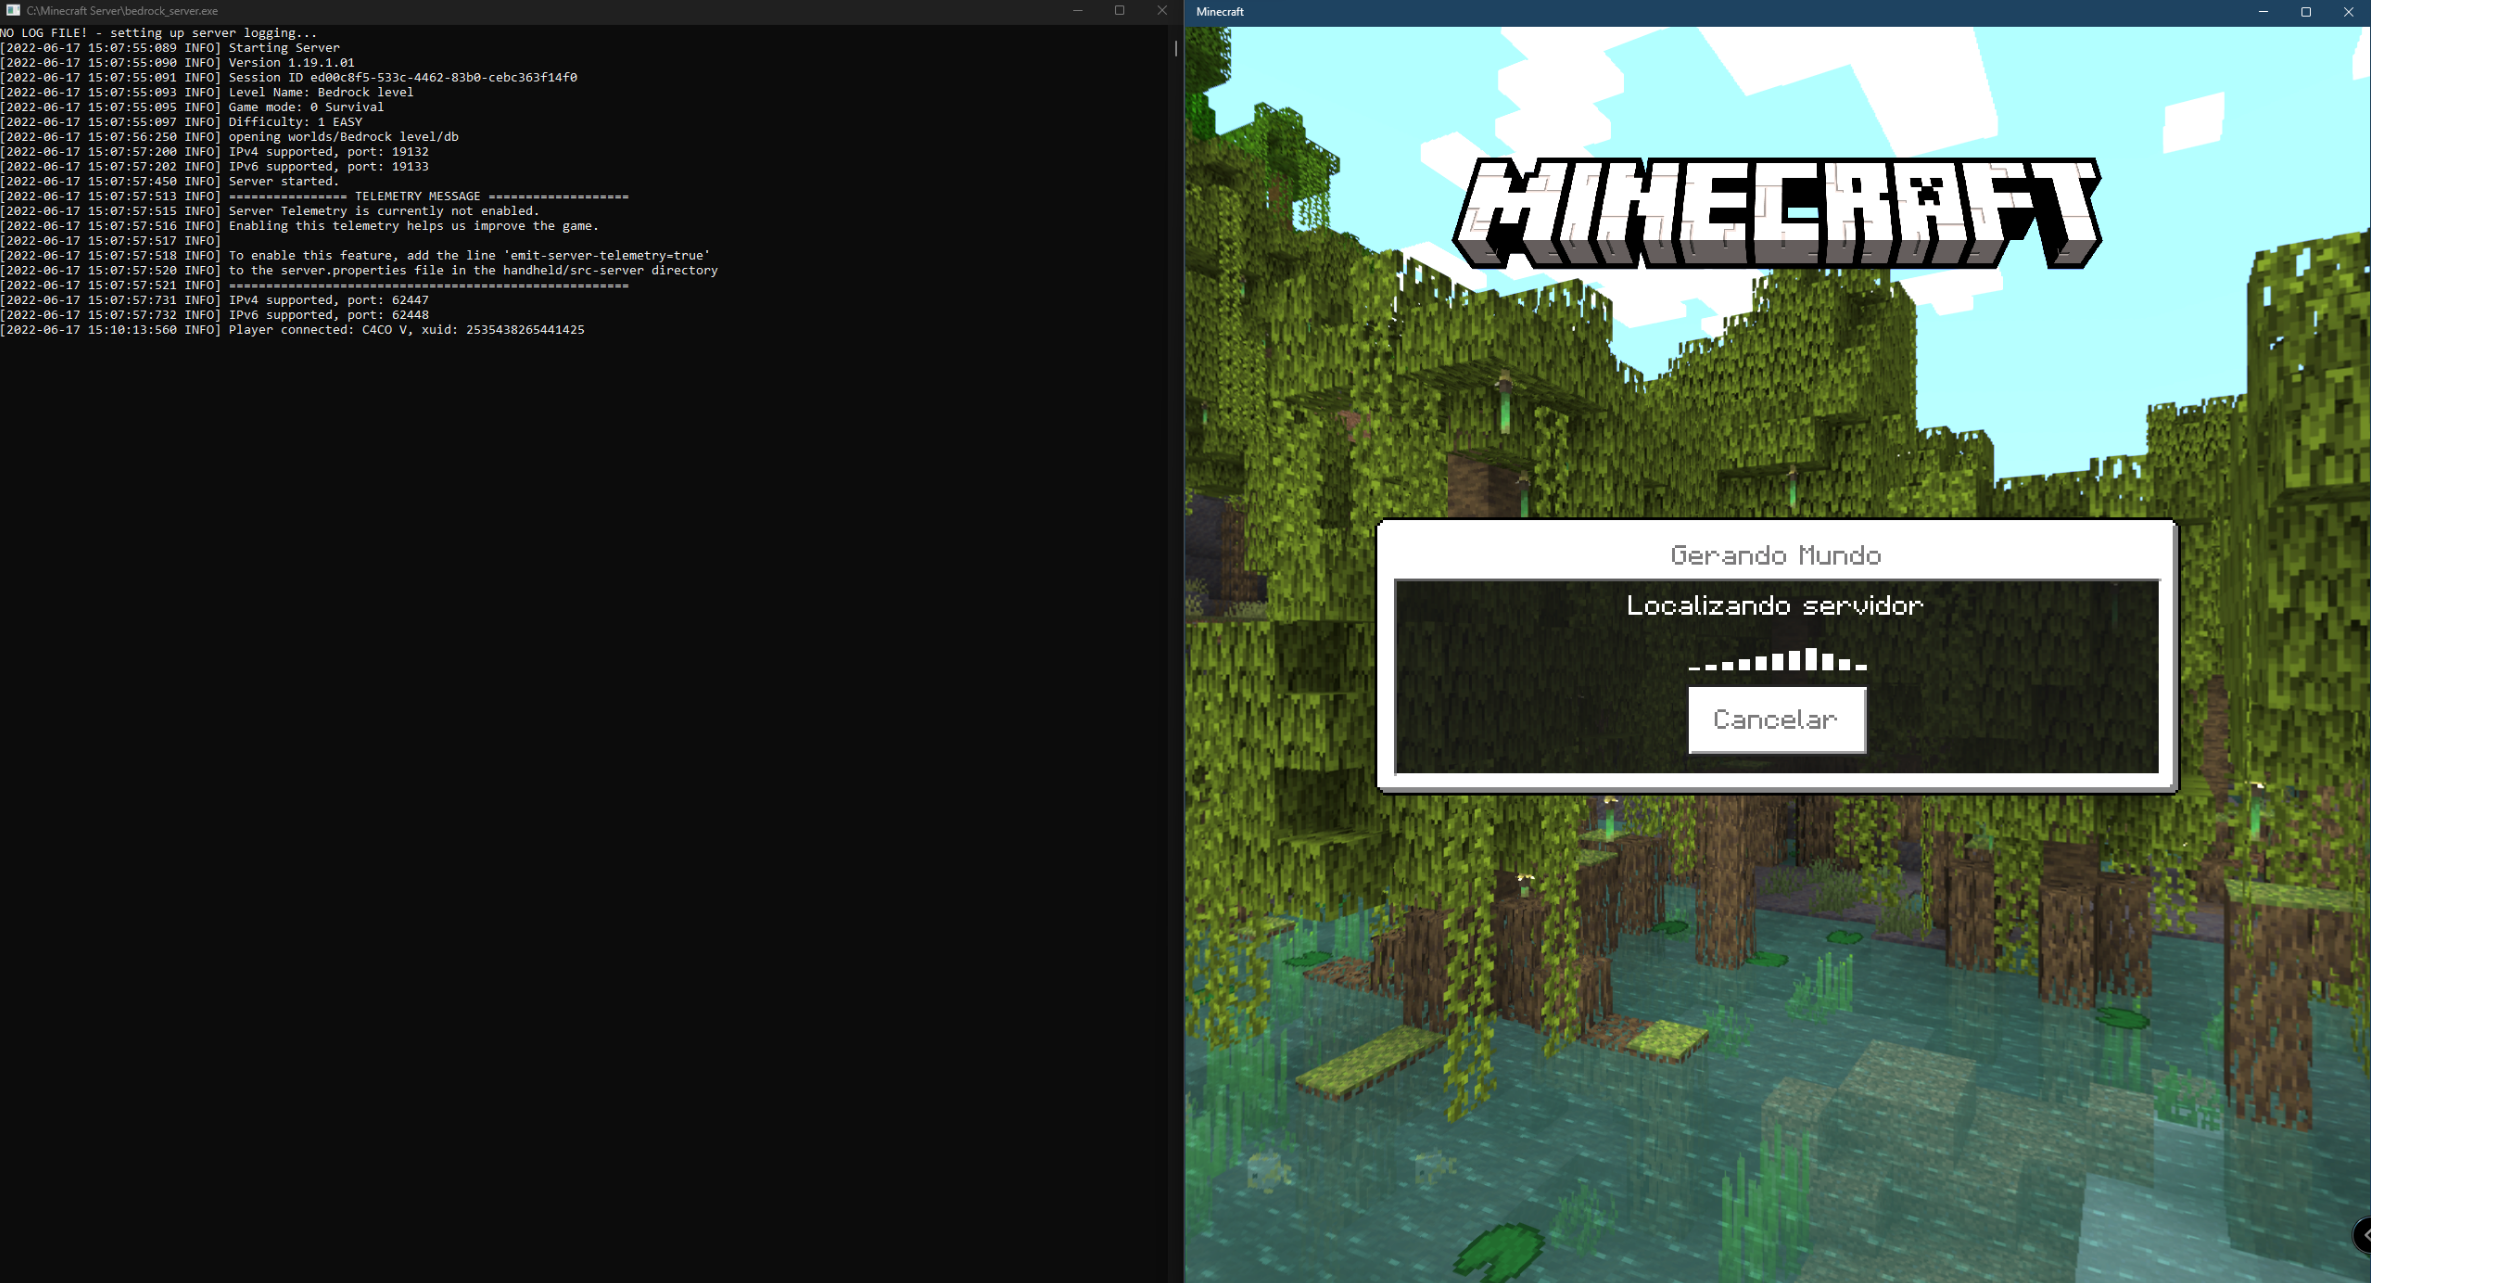This screenshot has height=1283, width=2519.
Task: Click the console vertical scrollbar thumb
Action: [x=1175, y=47]
